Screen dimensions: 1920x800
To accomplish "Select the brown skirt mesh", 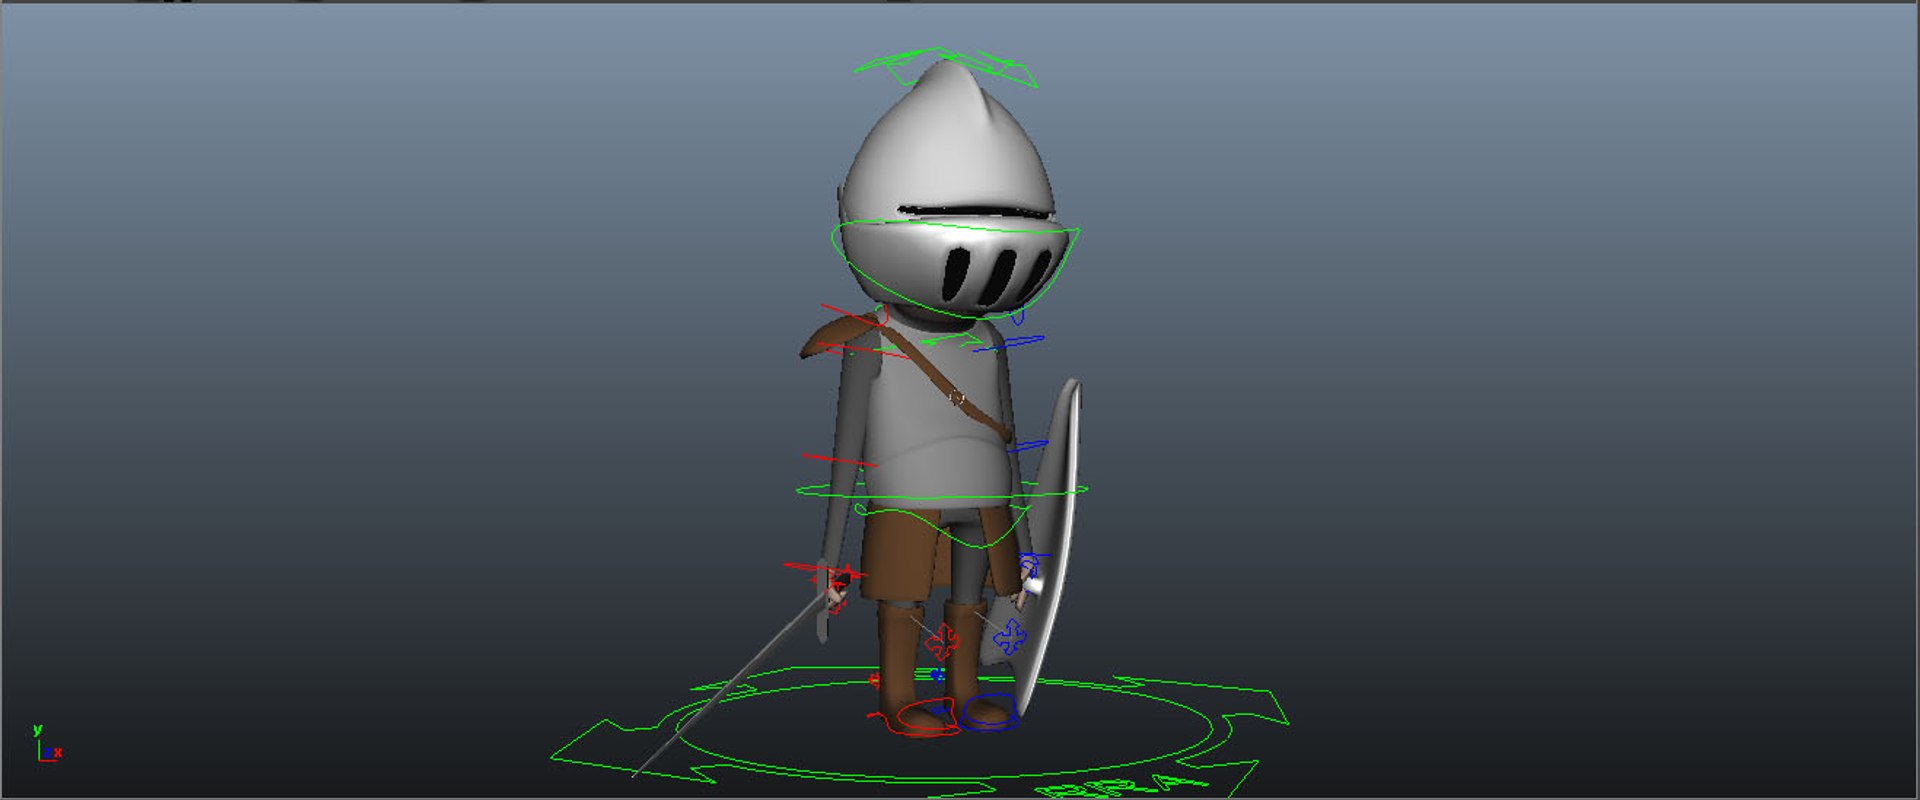I will click(900, 555).
